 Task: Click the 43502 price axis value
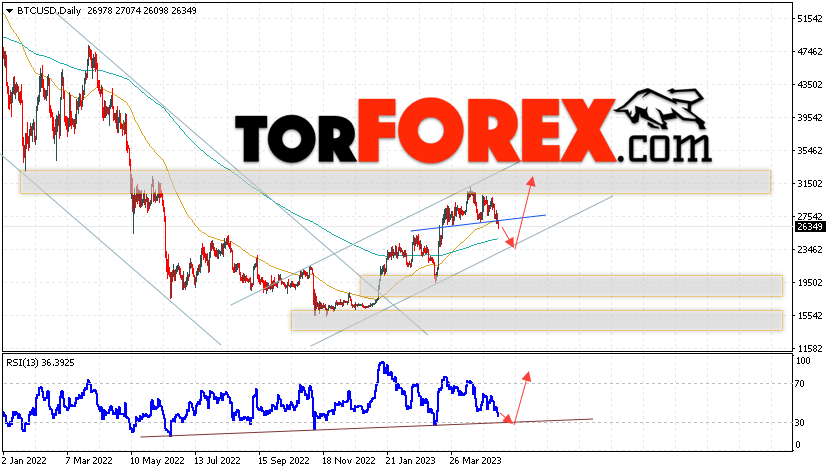click(x=810, y=85)
